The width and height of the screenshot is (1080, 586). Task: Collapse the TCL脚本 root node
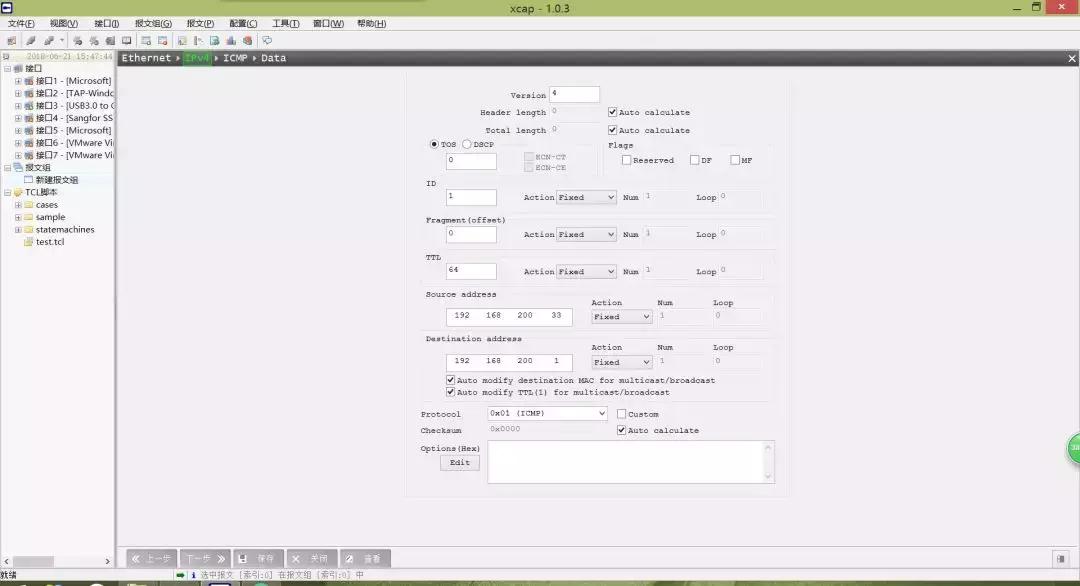click(x=8, y=192)
